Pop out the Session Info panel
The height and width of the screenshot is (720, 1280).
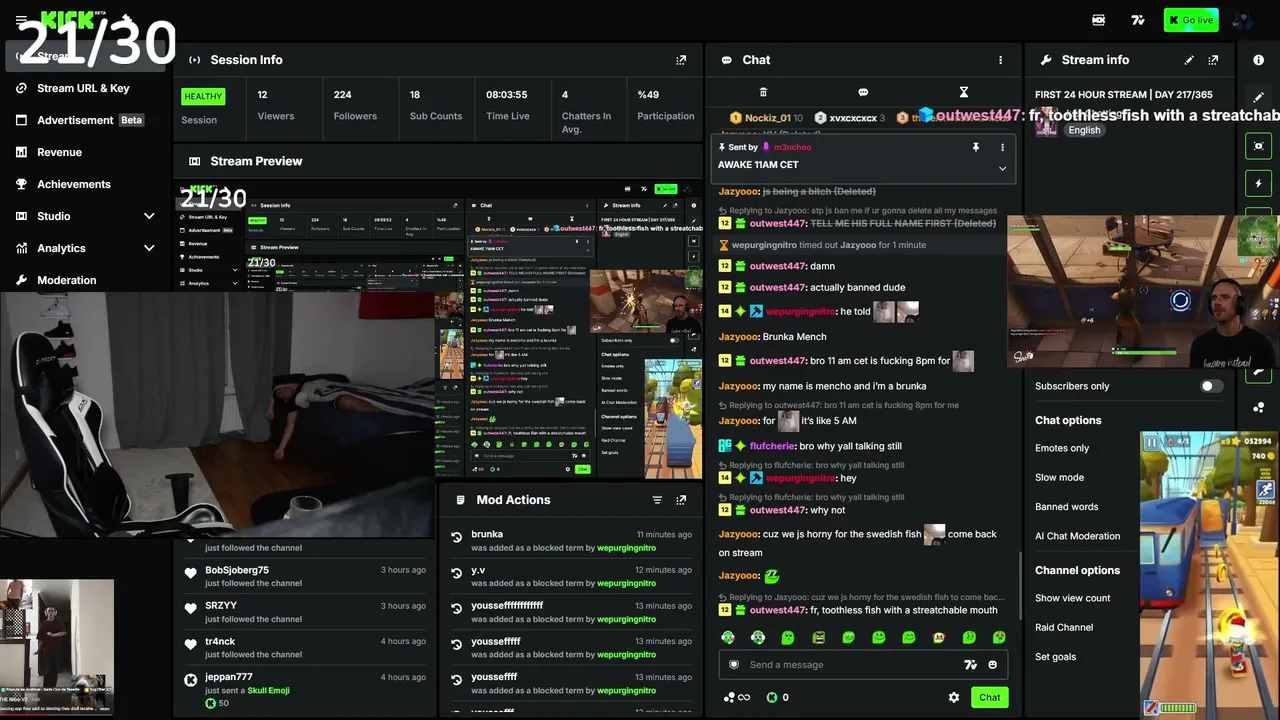tap(681, 60)
